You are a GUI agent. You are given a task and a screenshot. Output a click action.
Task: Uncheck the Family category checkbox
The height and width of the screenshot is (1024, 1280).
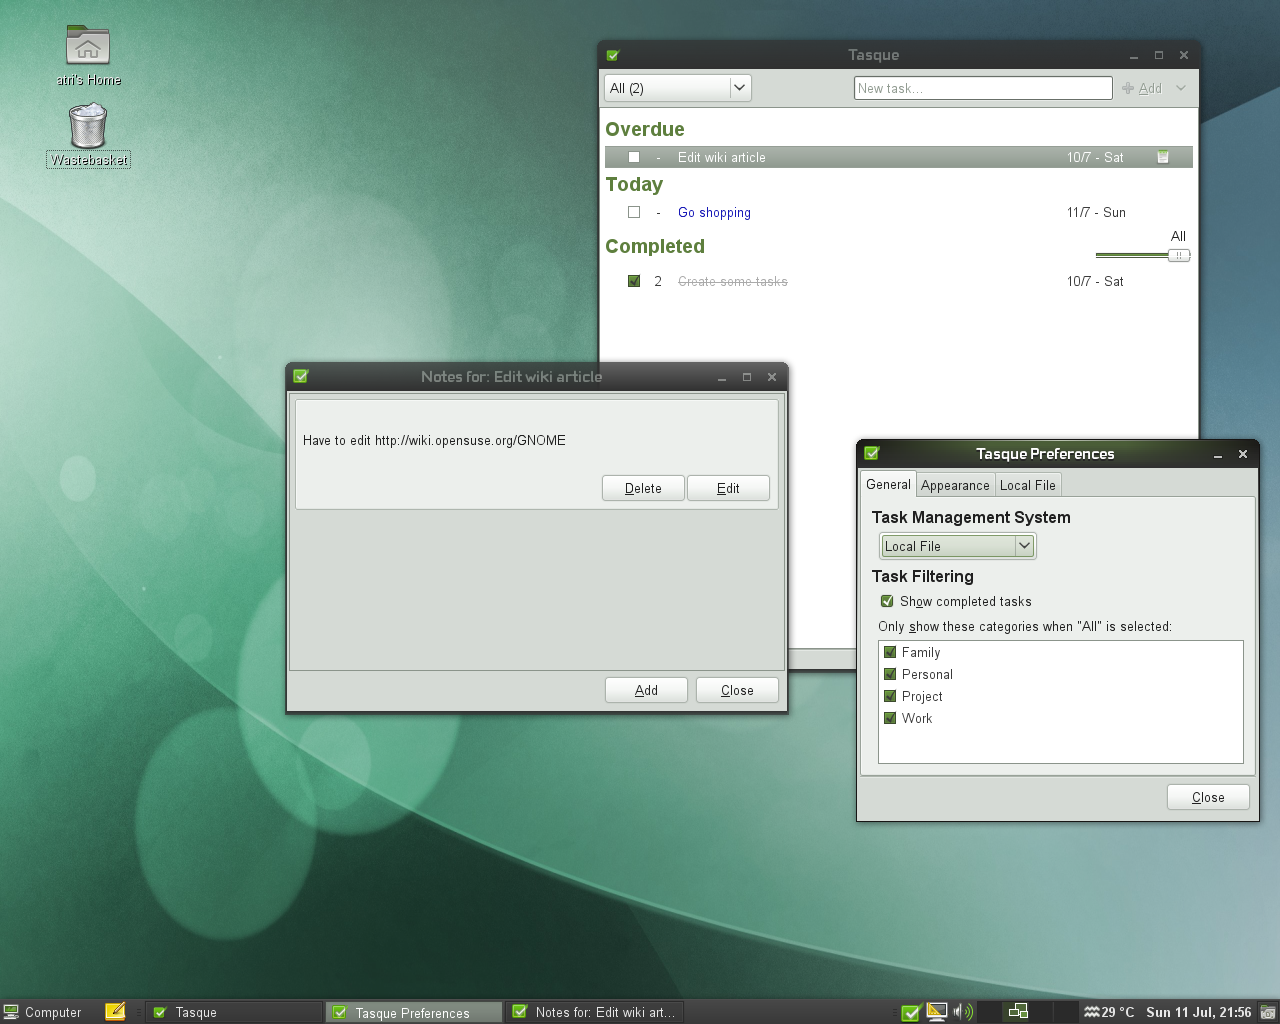890,652
